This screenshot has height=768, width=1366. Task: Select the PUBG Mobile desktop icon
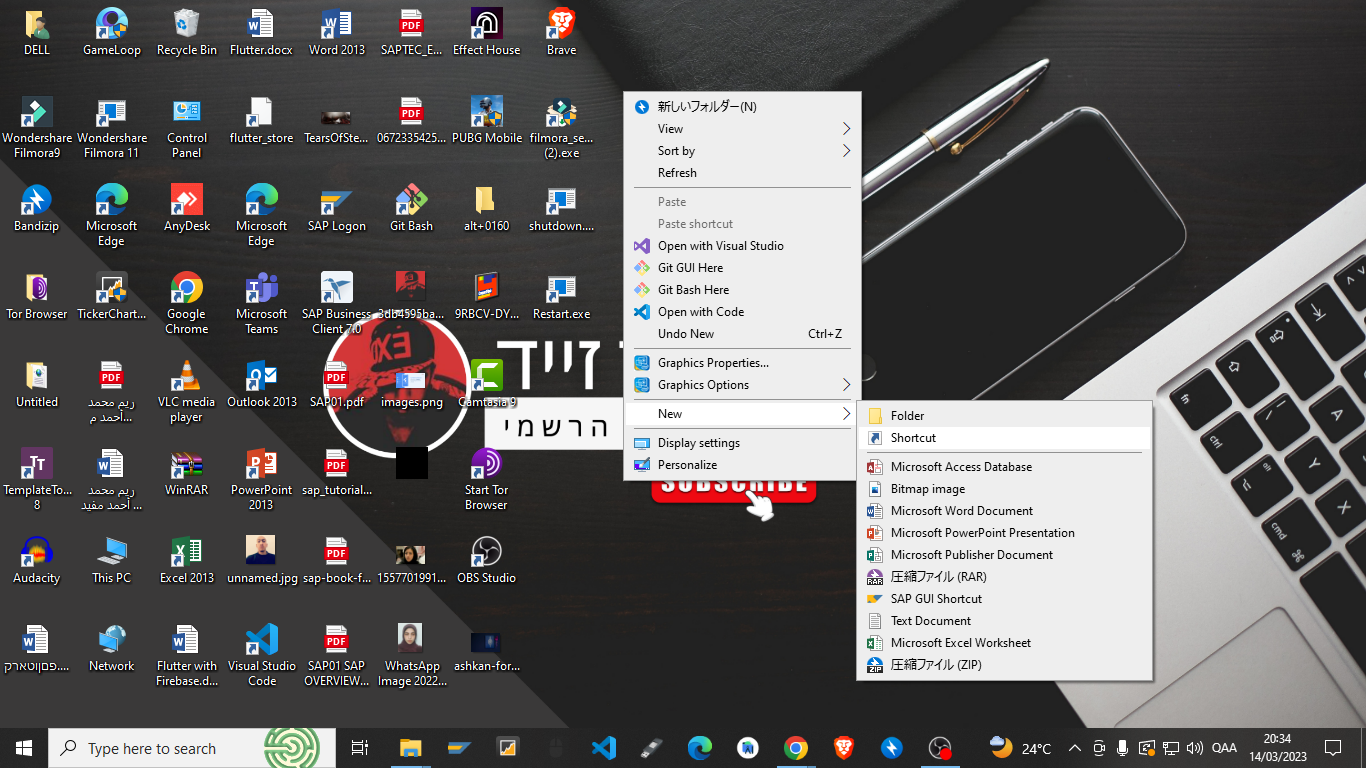[486, 120]
